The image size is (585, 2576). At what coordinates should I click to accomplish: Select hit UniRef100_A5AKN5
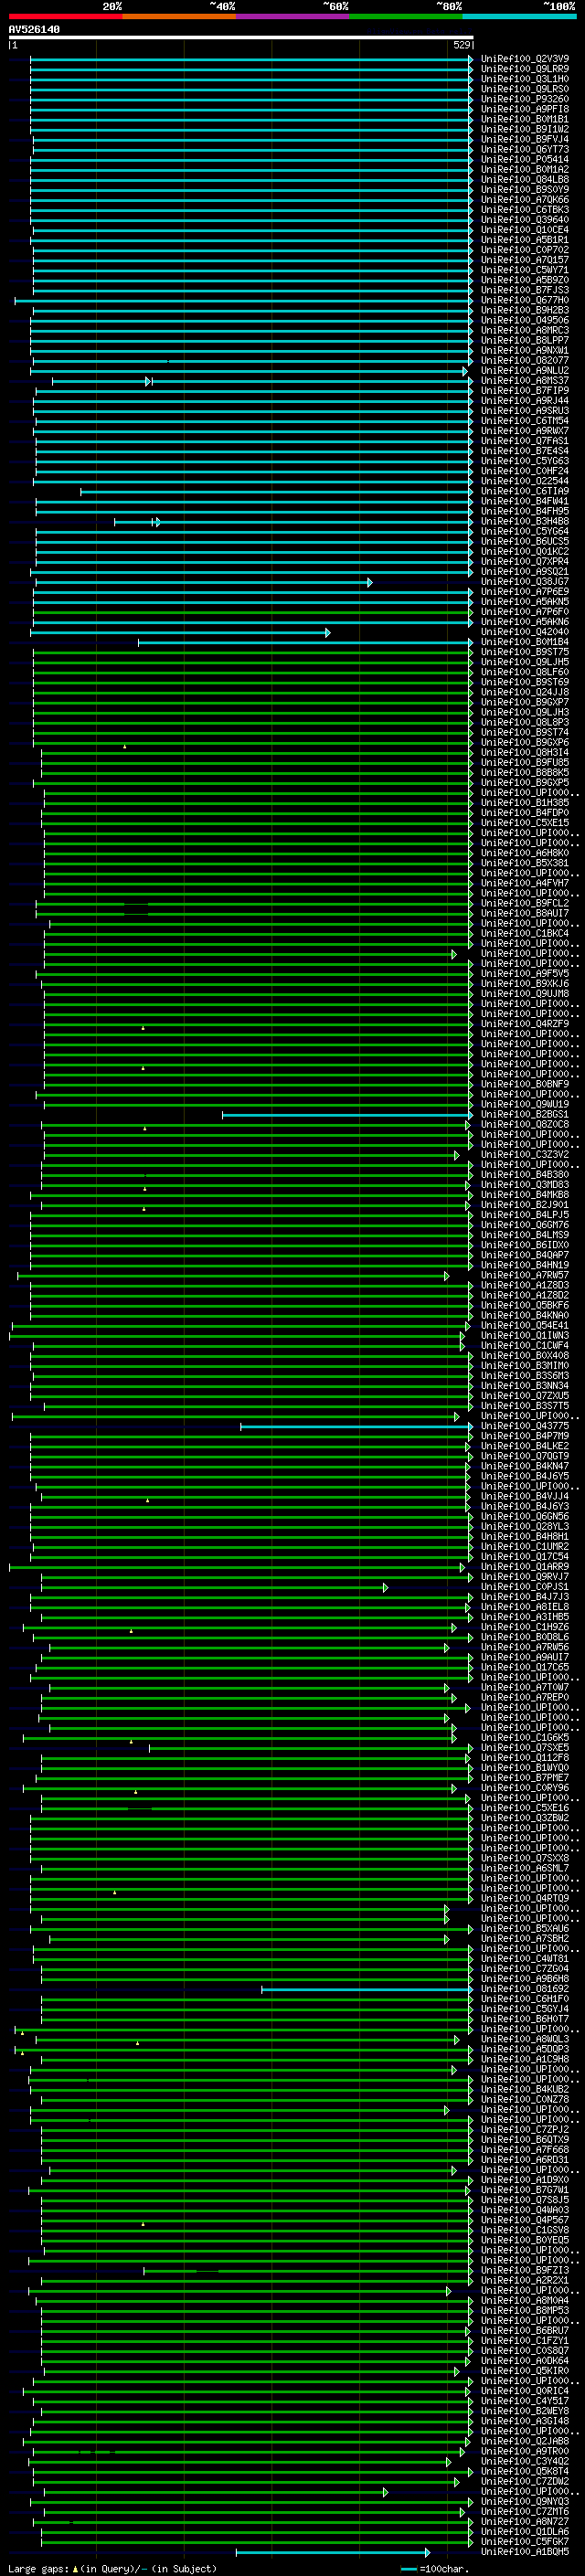coord(525,602)
